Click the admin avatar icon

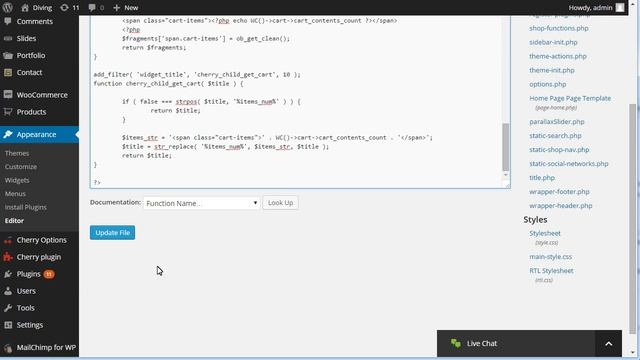pyautogui.click(x=620, y=7)
